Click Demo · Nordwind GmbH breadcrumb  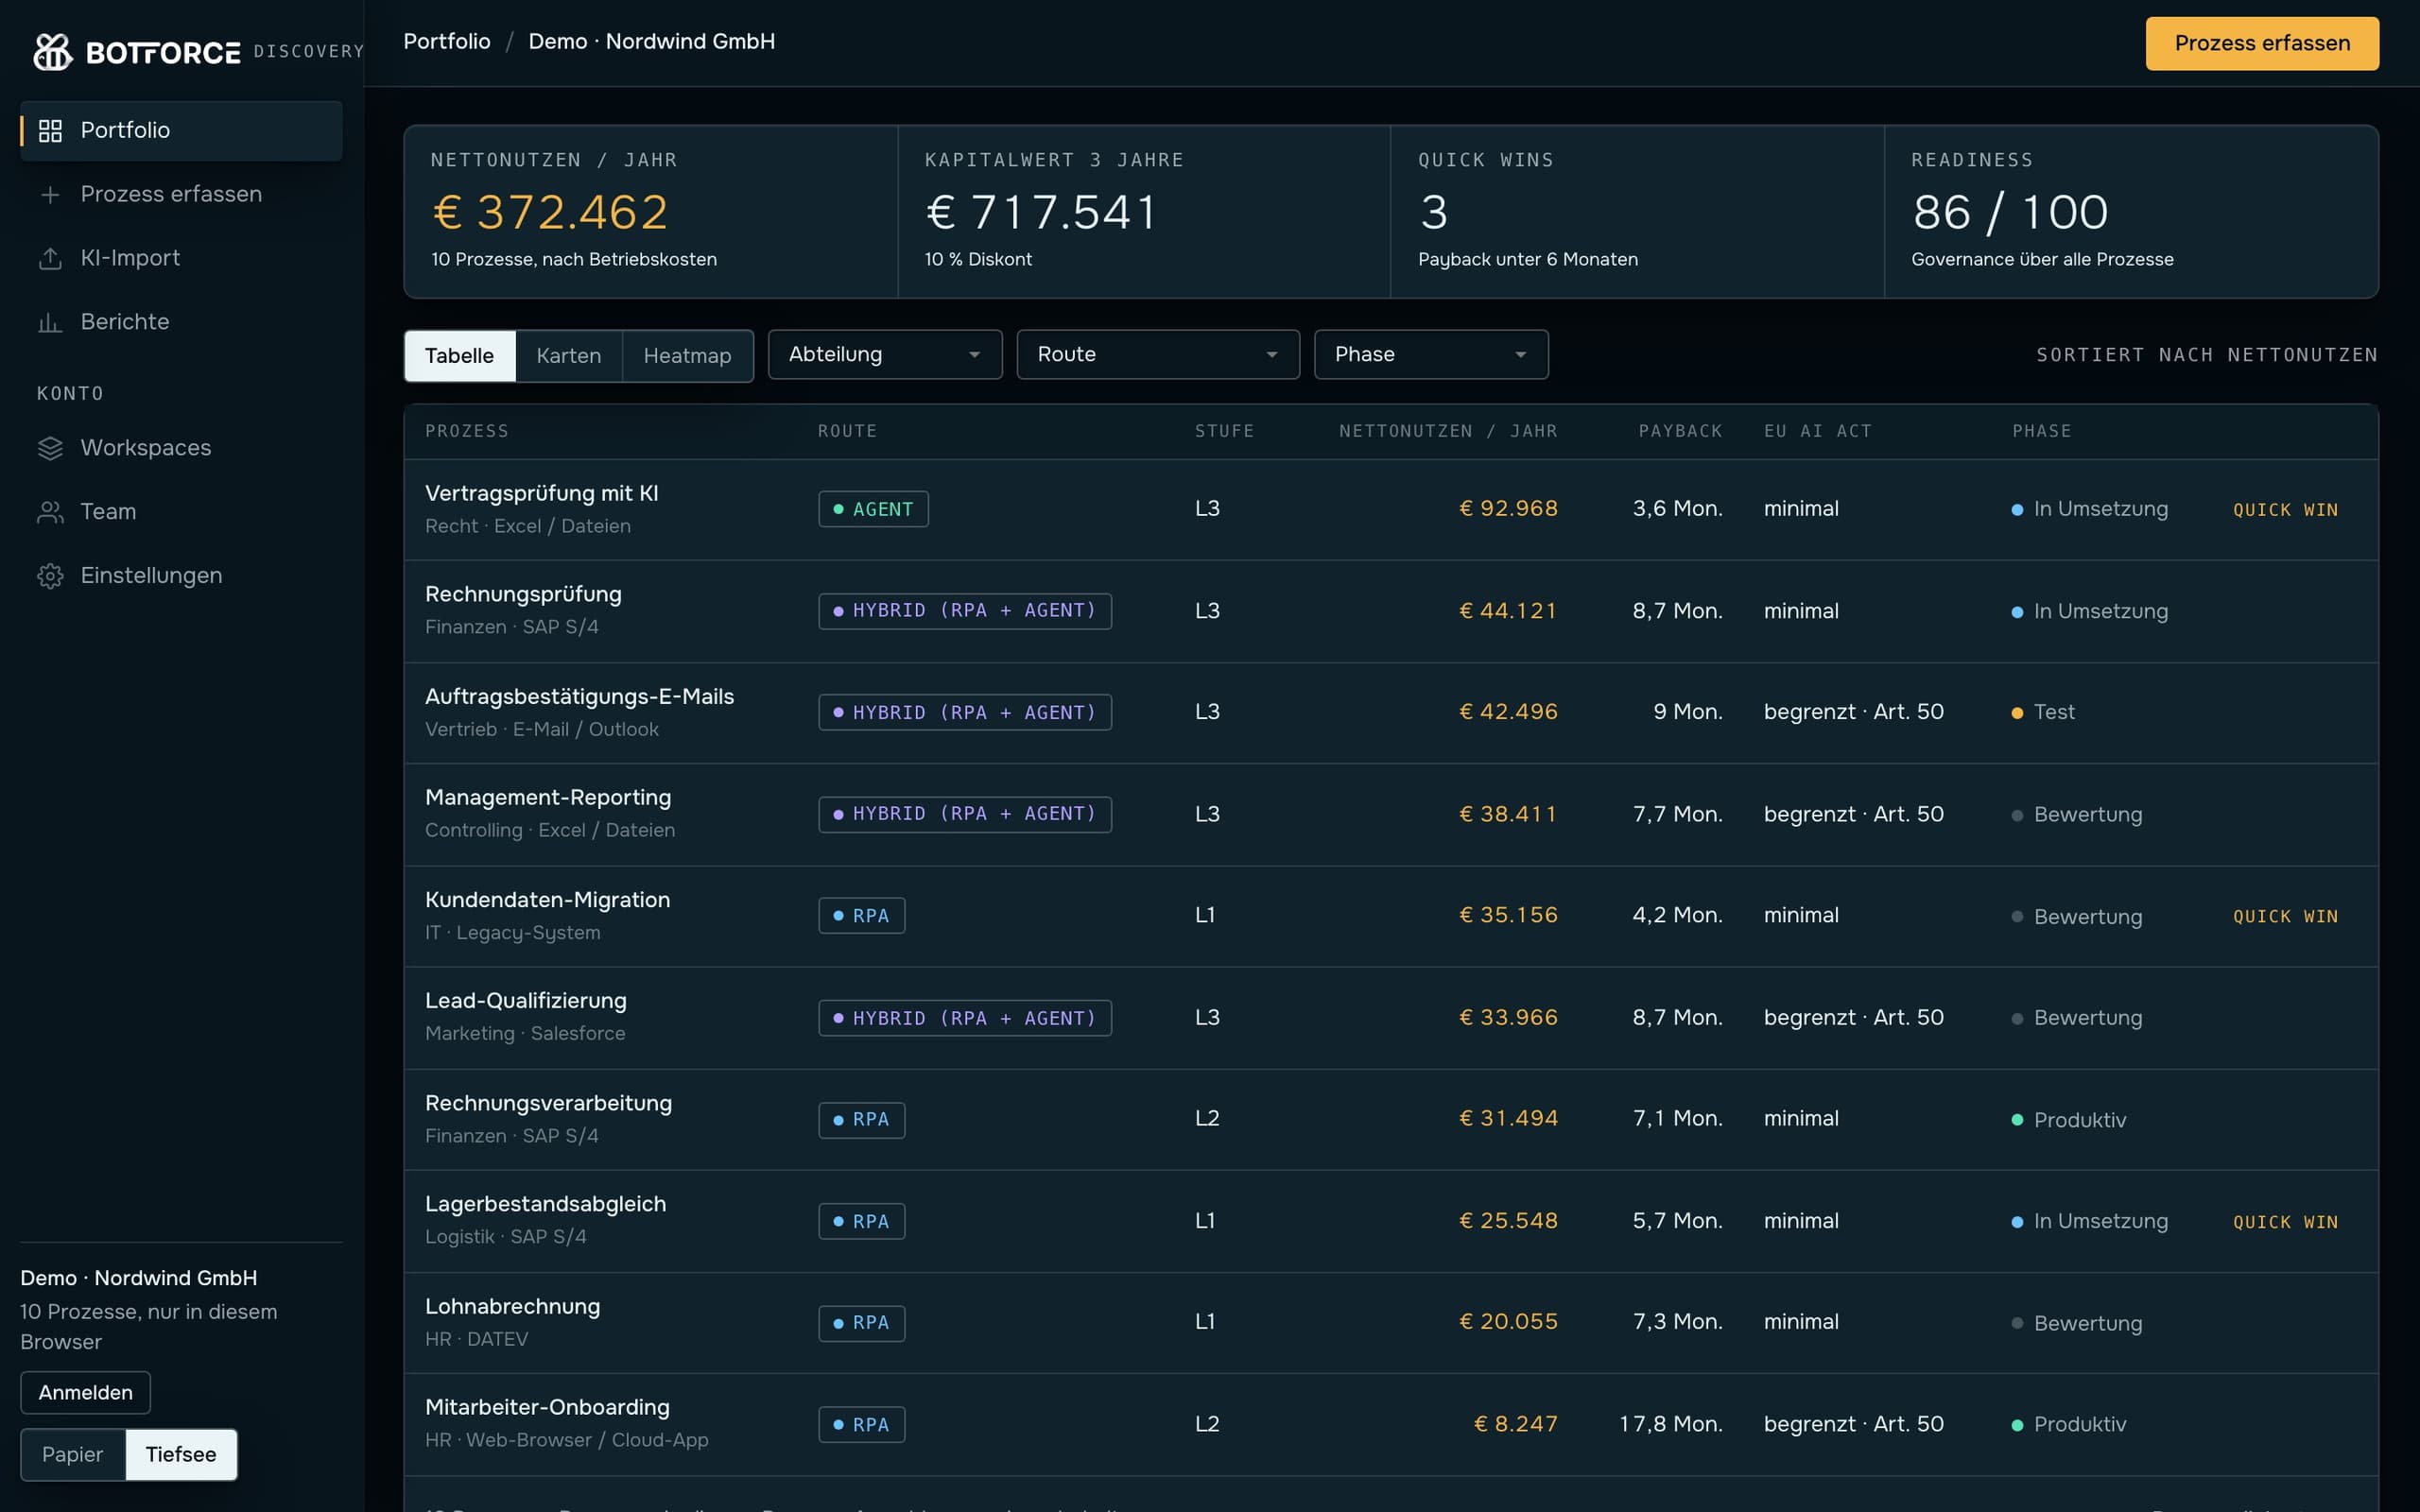(x=652, y=42)
